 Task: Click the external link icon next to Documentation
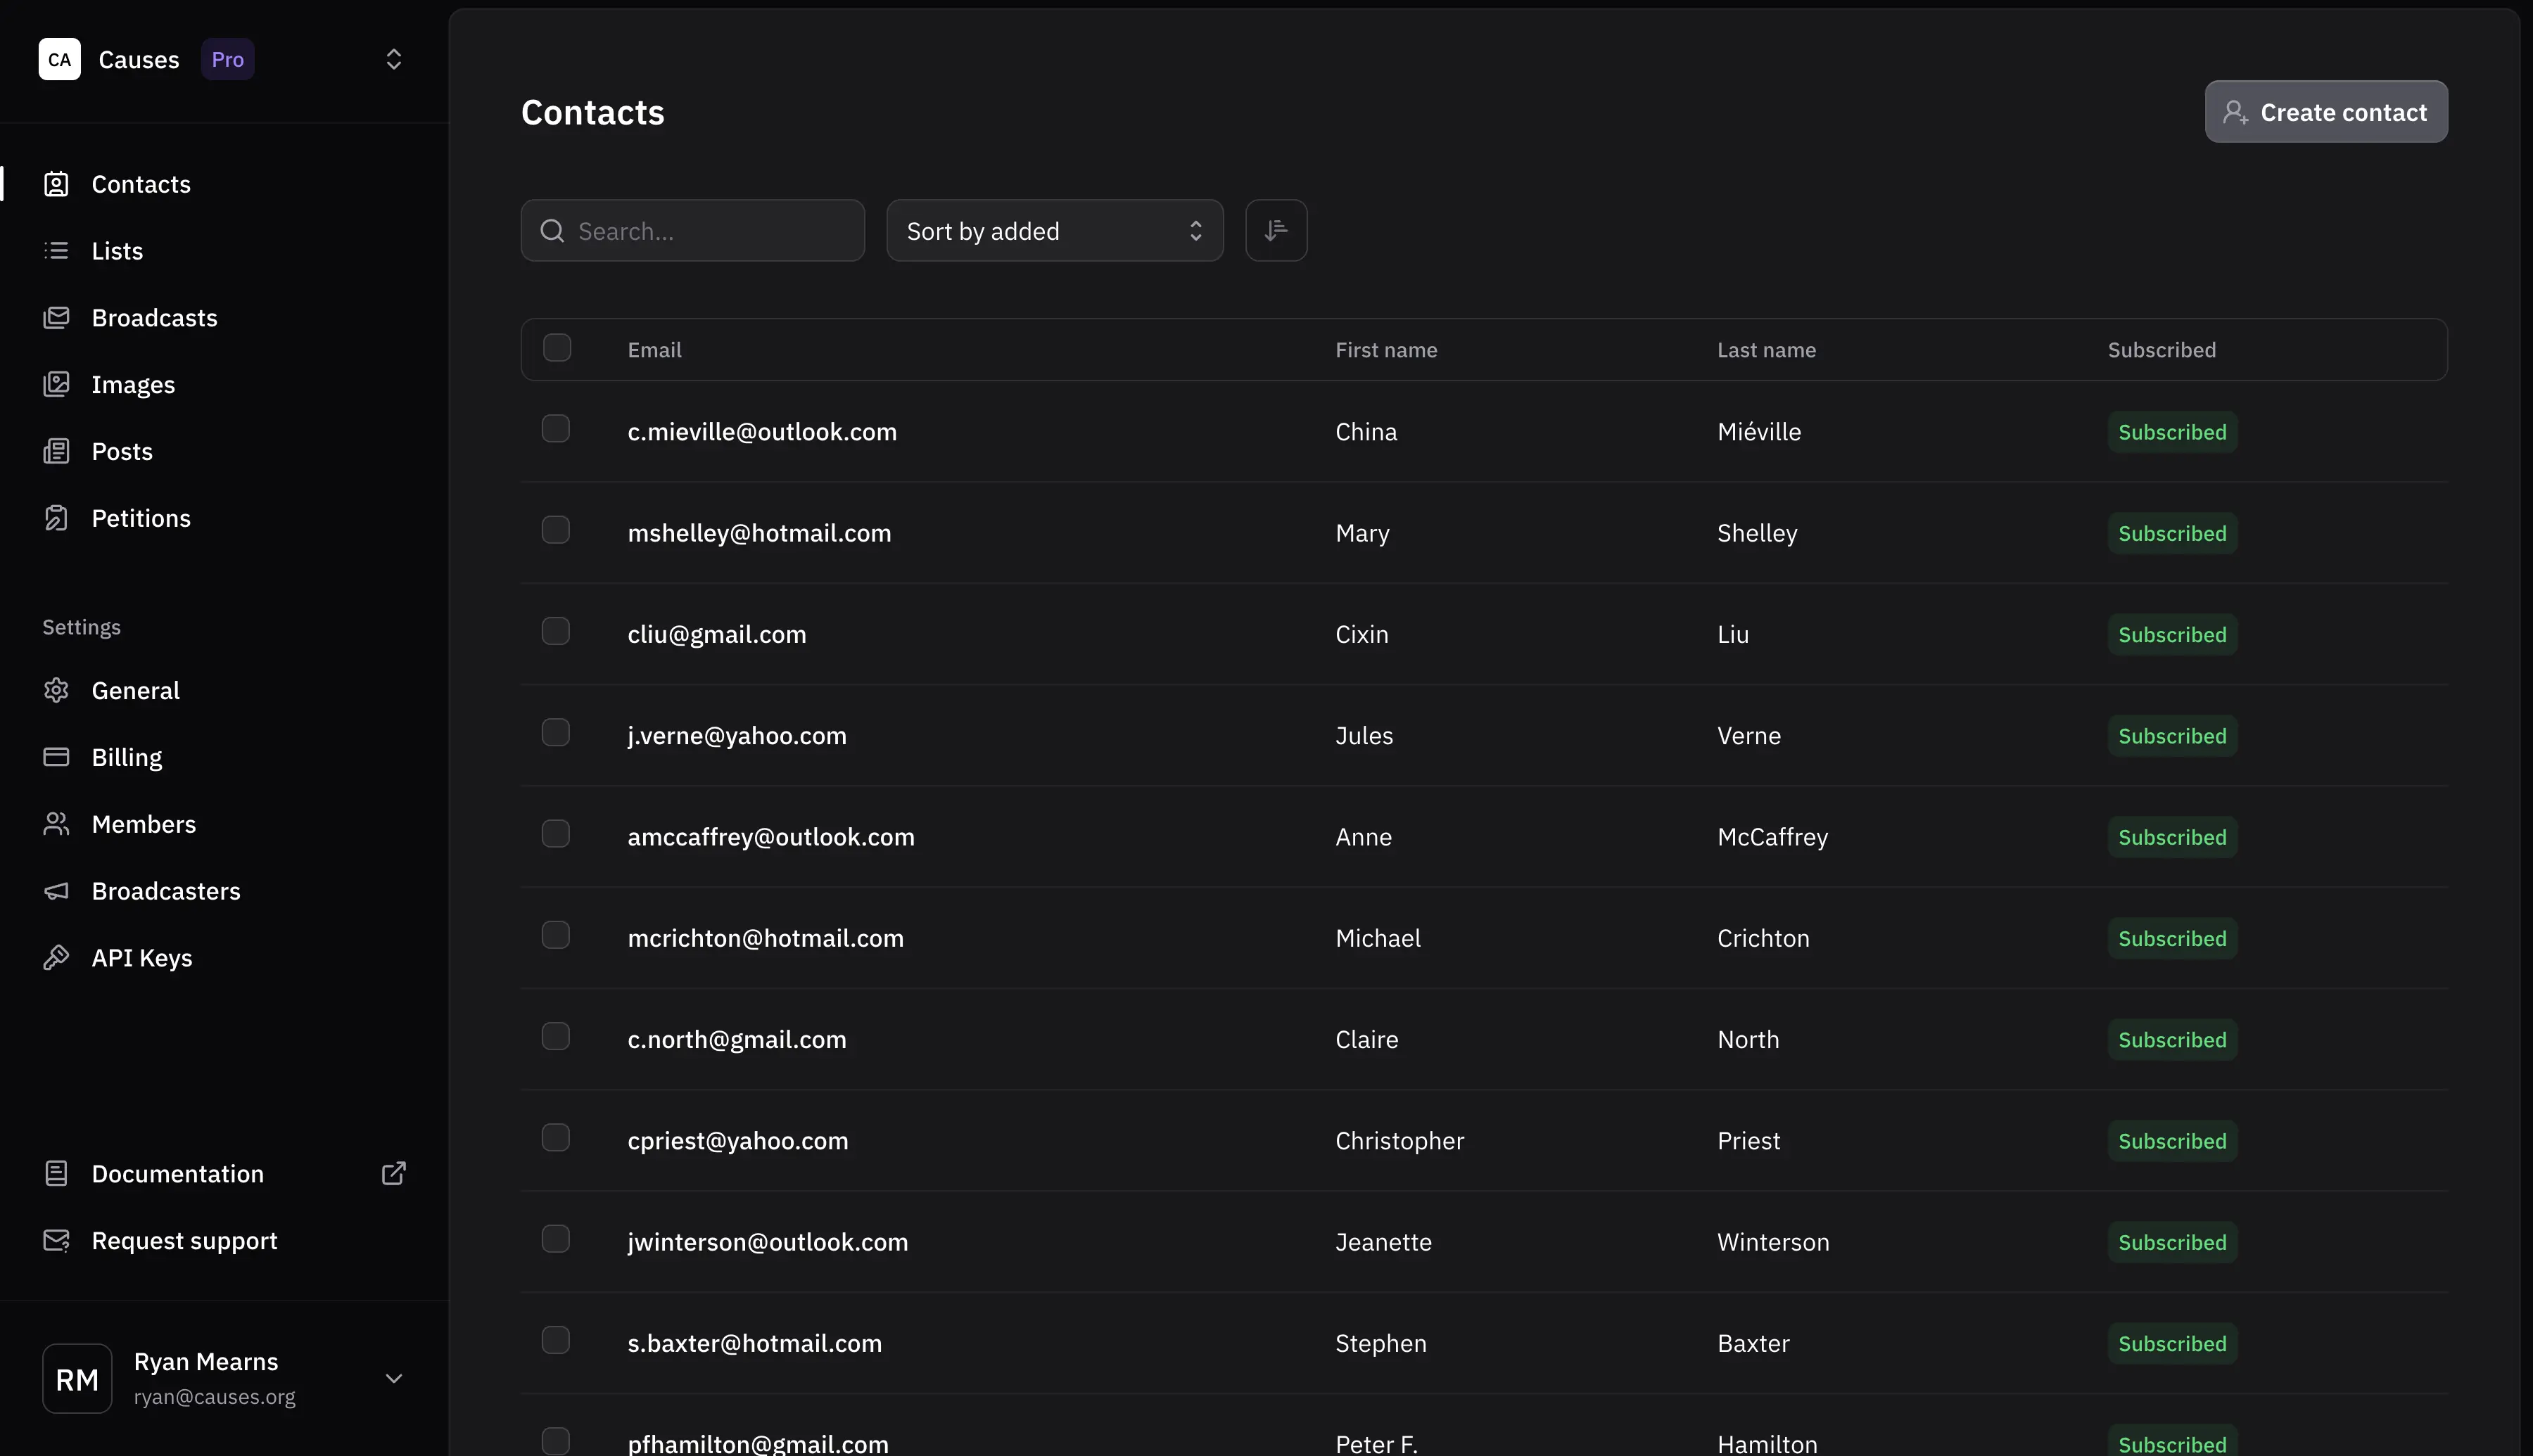click(x=394, y=1173)
